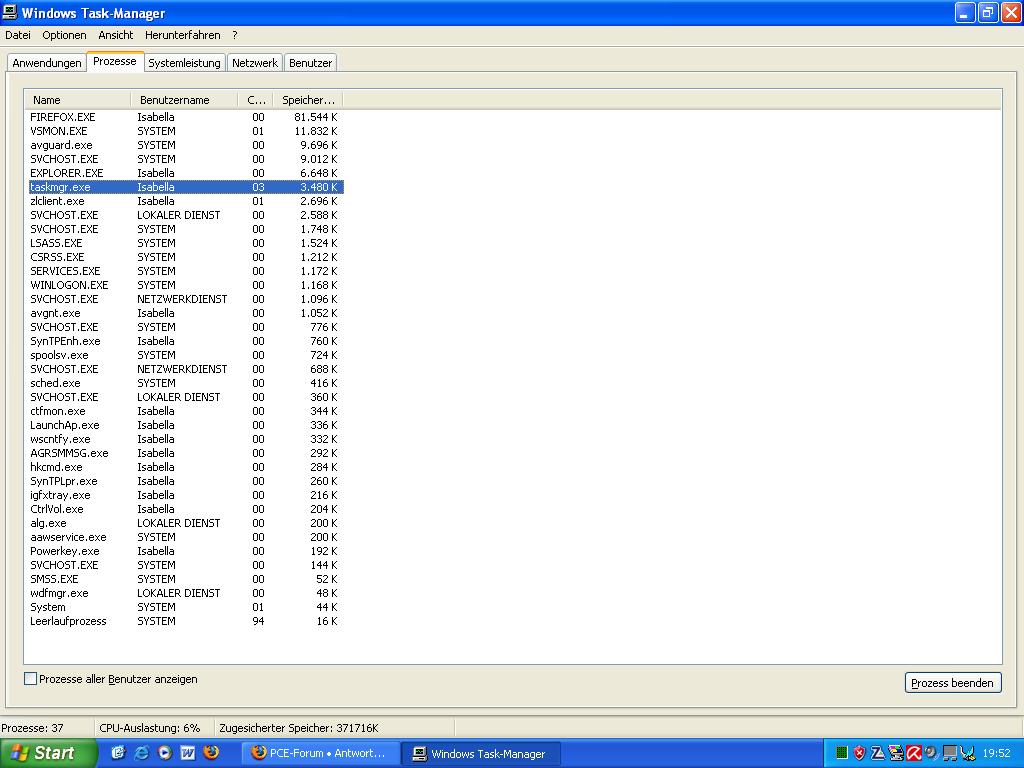Open Microsoft Word from the quick launch
This screenshot has height=768, width=1024.
(187, 753)
